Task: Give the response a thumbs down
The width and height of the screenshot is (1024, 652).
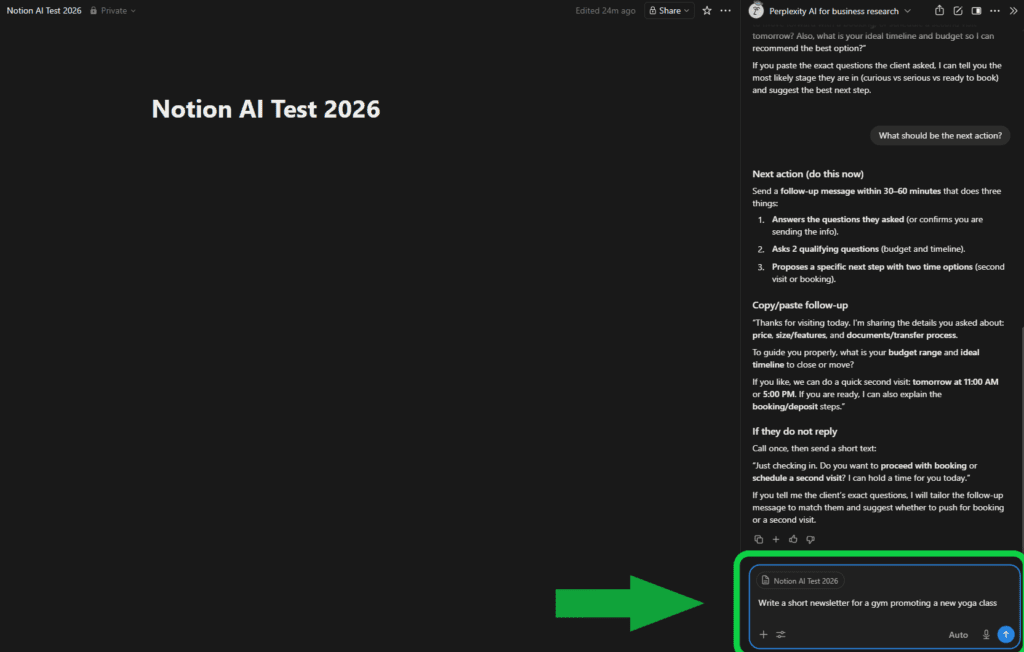Action: click(810, 539)
